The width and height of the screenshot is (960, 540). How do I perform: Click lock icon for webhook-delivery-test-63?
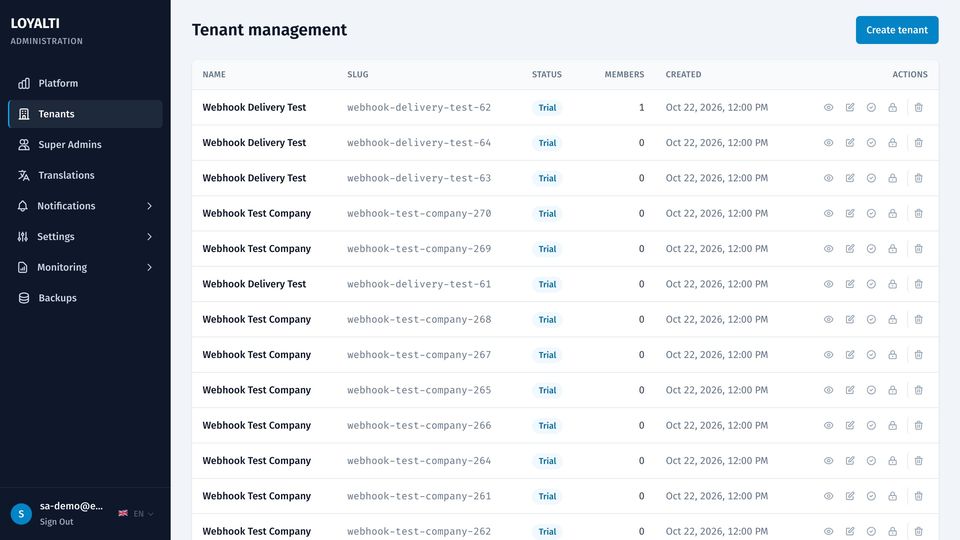tap(893, 178)
